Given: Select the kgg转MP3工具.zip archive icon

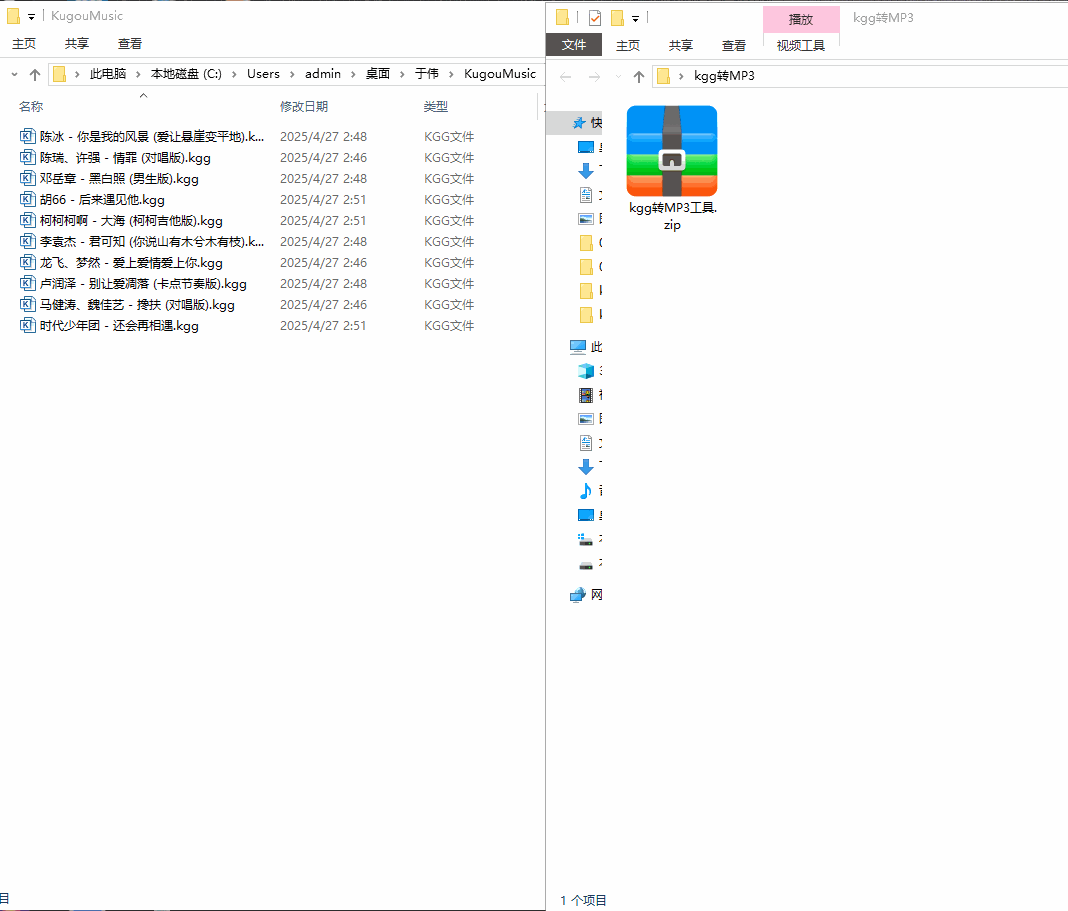Looking at the screenshot, I should coord(672,151).
